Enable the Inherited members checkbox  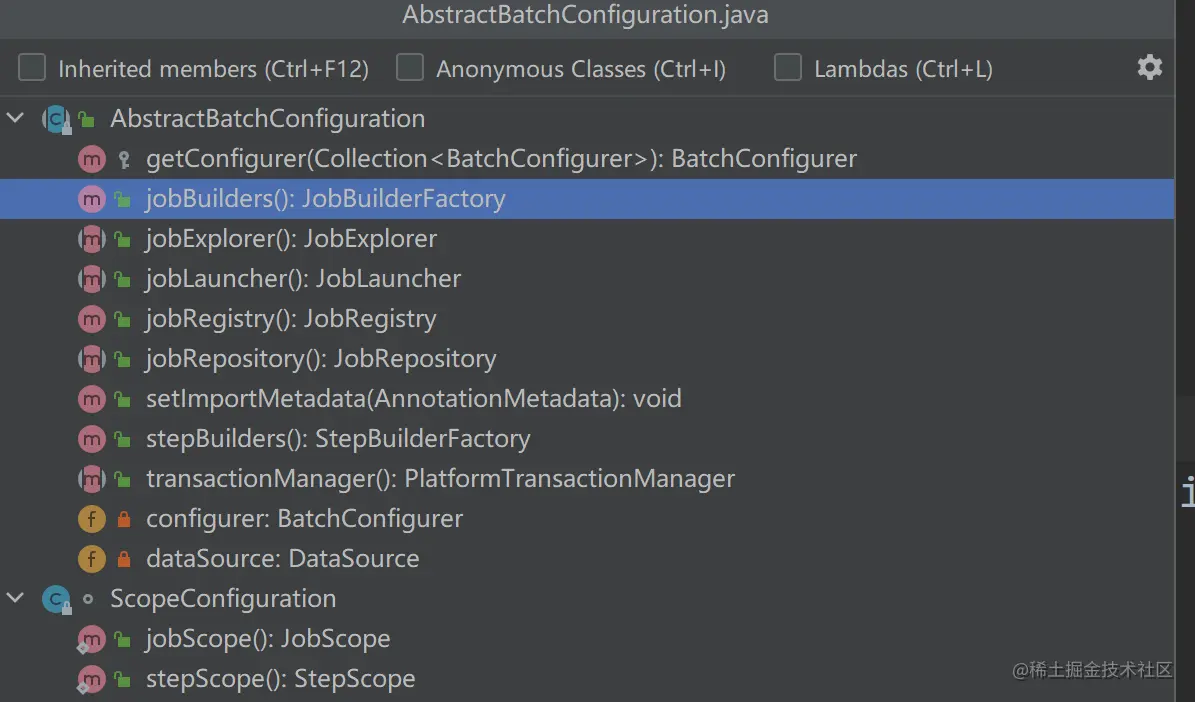[x=33, y=68]
